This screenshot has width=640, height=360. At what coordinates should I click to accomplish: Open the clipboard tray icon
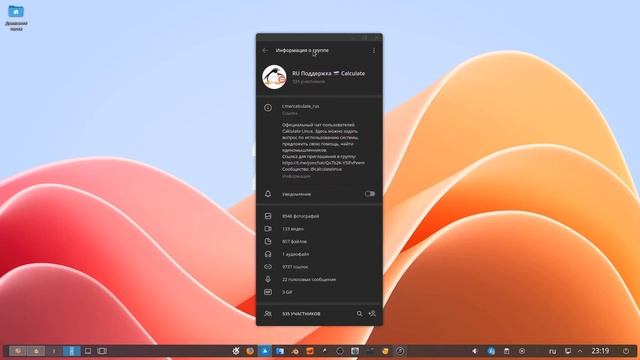(507, 351)
